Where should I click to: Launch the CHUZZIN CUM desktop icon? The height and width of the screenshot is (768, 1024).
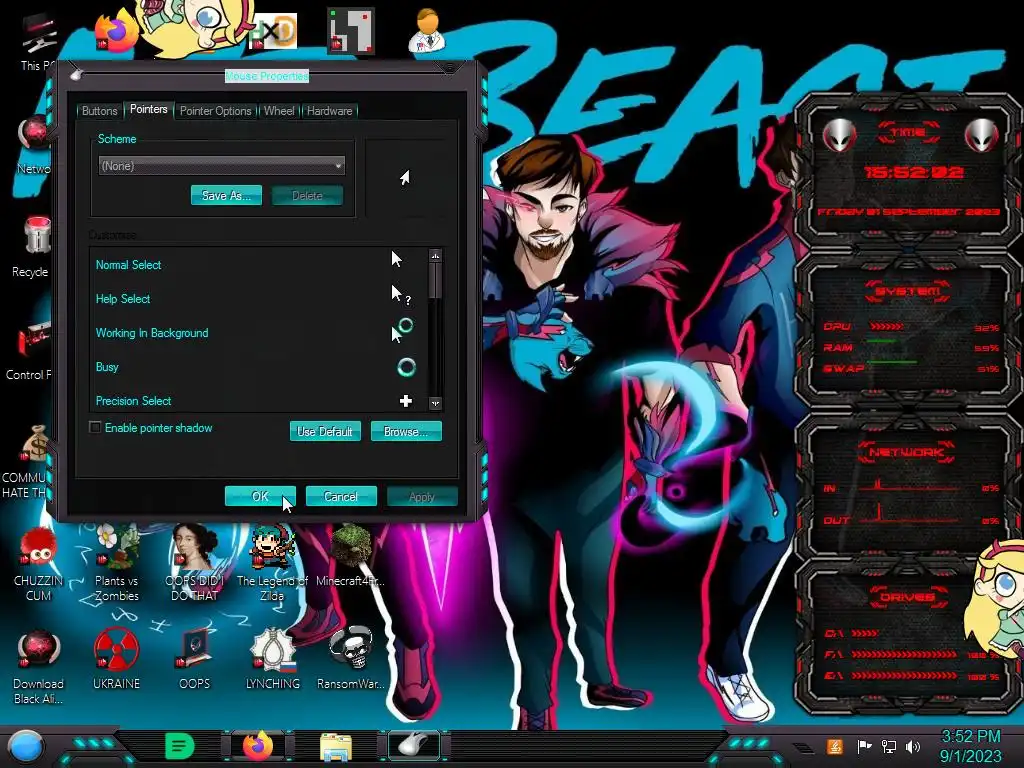(x=38, y=564)
